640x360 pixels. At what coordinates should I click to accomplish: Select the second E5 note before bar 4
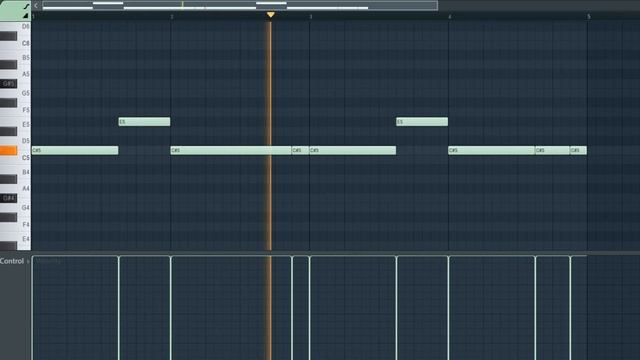point(422,122)
